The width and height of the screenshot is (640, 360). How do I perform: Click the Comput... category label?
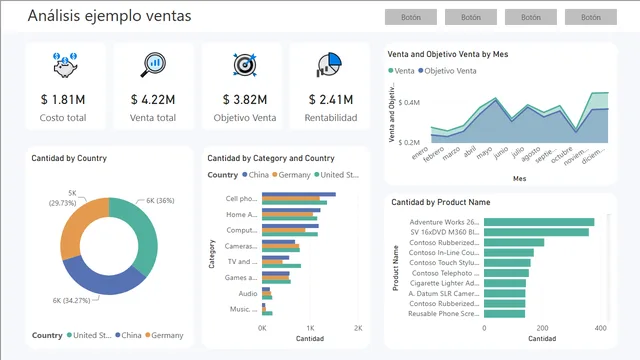tap(242, 230)
